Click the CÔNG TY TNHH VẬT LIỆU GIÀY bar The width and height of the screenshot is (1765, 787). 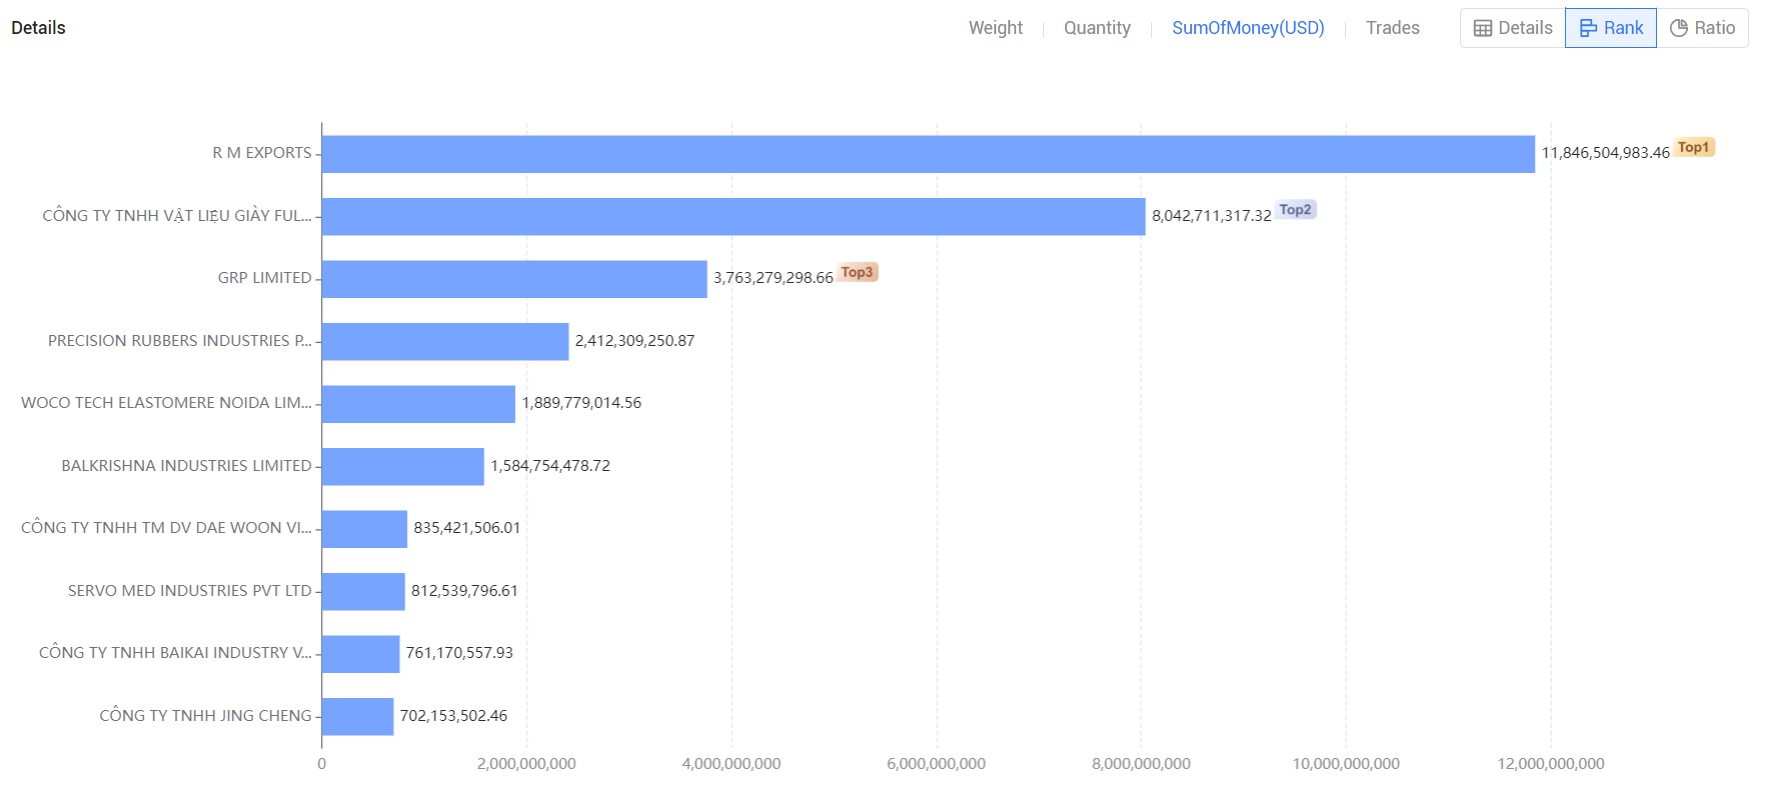pyautogui.click(x=733, y=217)
